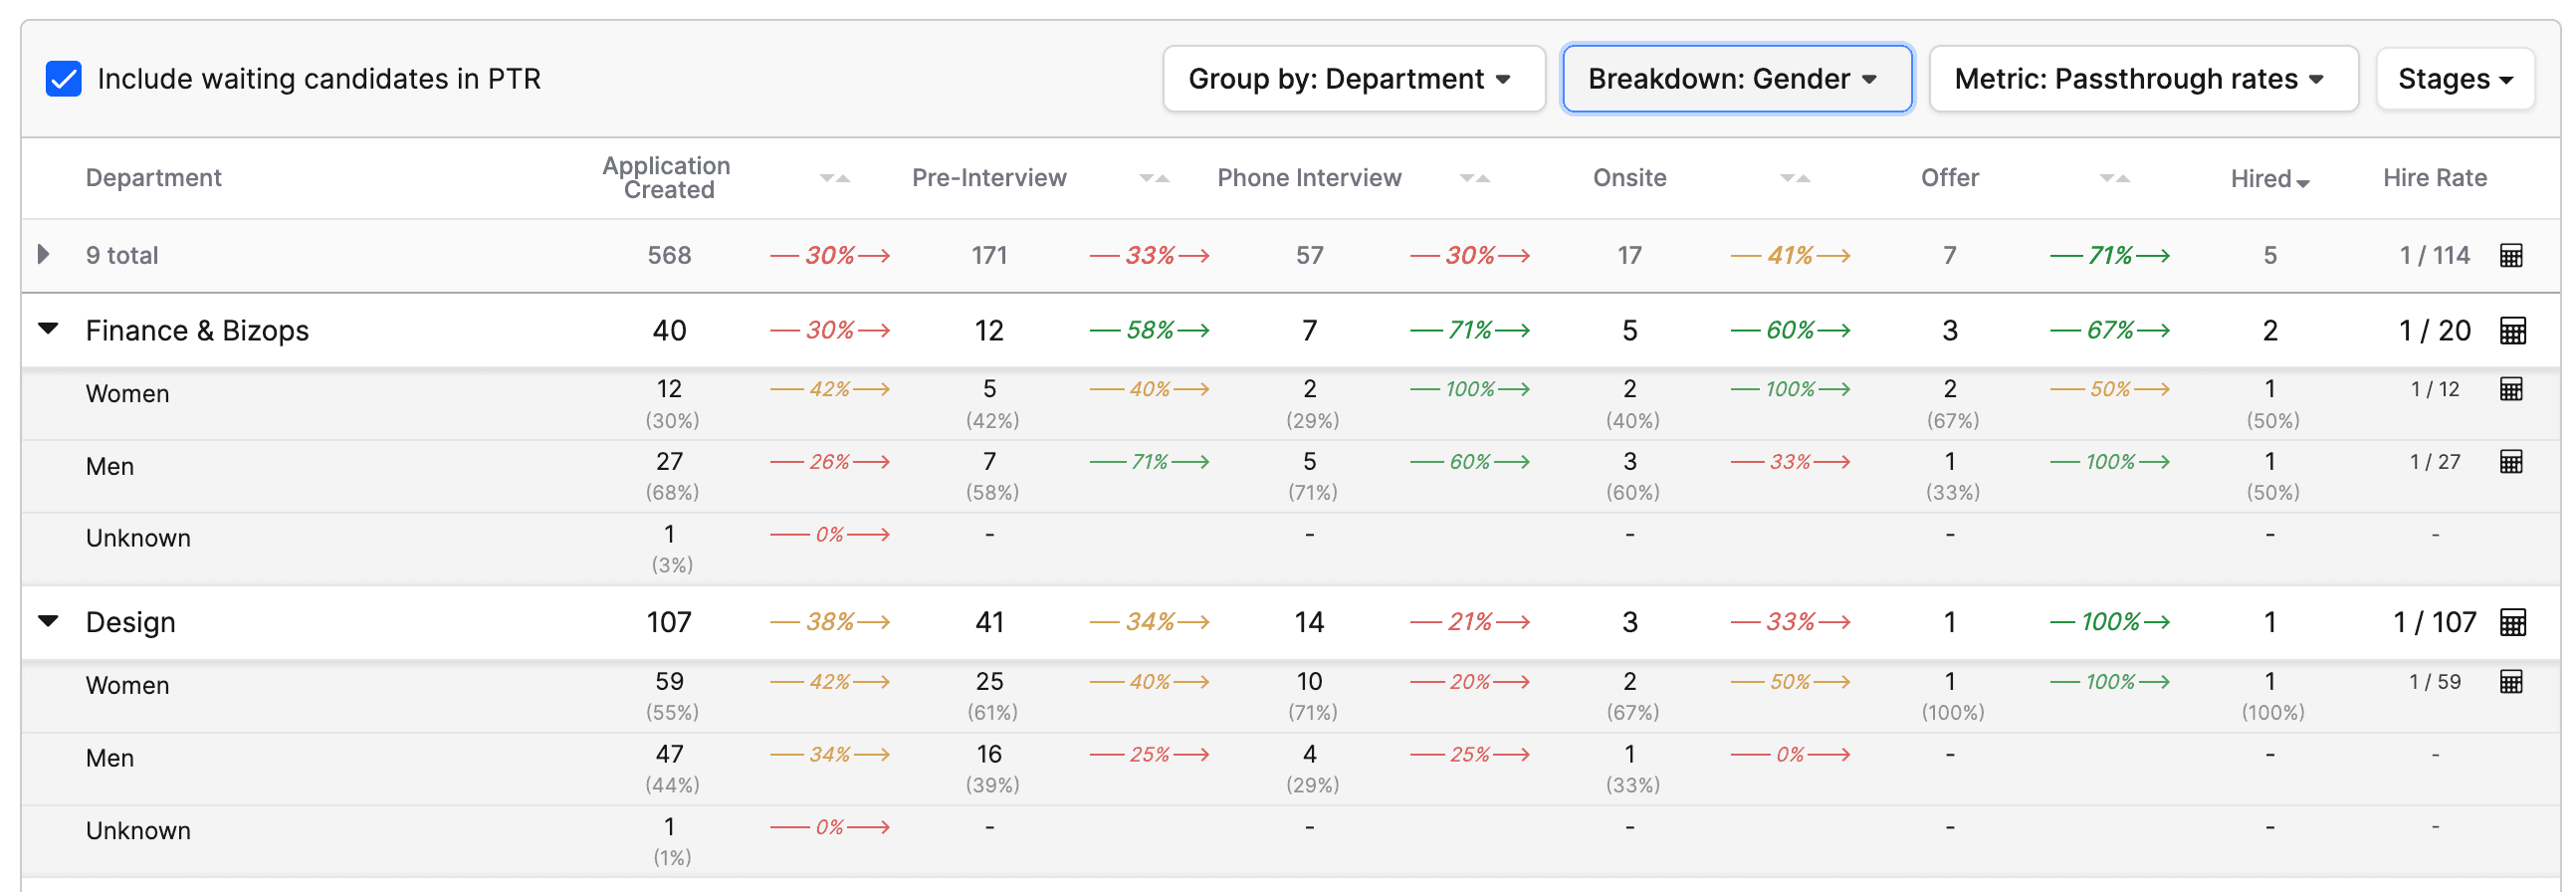Click calculator icon for Finance Women row

pyautogui.click(x=2510, y=389)
